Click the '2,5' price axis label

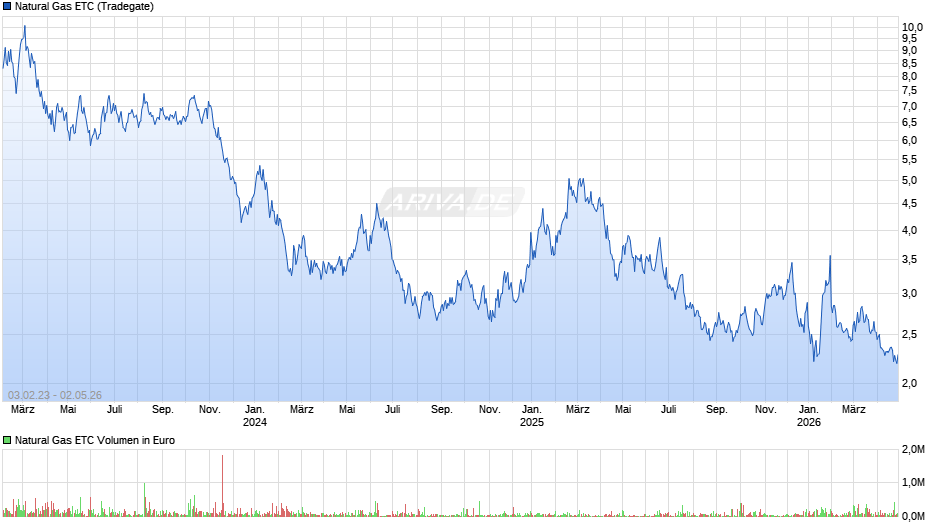[909, 335]
